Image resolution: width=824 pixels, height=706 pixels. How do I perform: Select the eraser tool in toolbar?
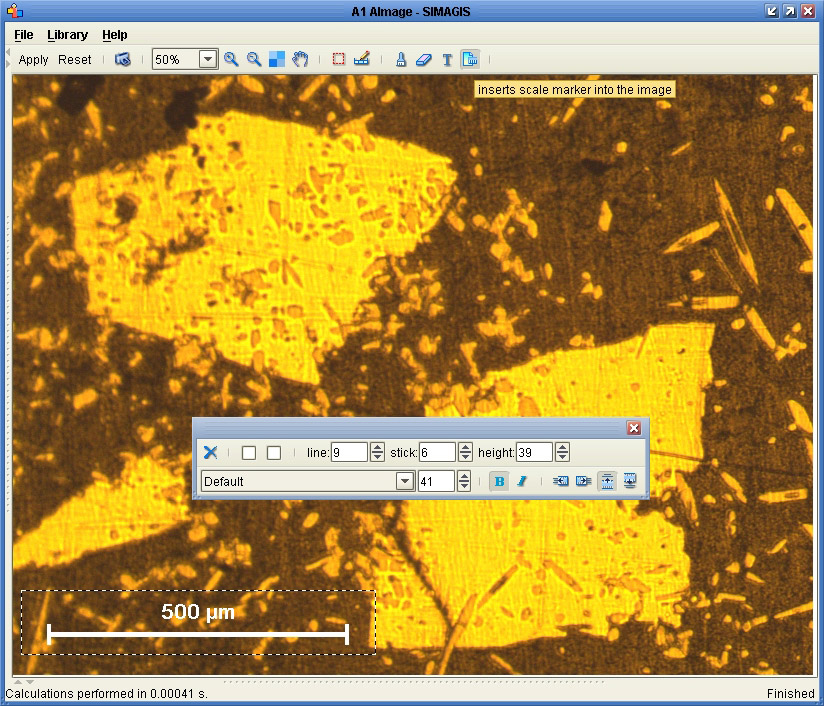(x=423, y=59)
